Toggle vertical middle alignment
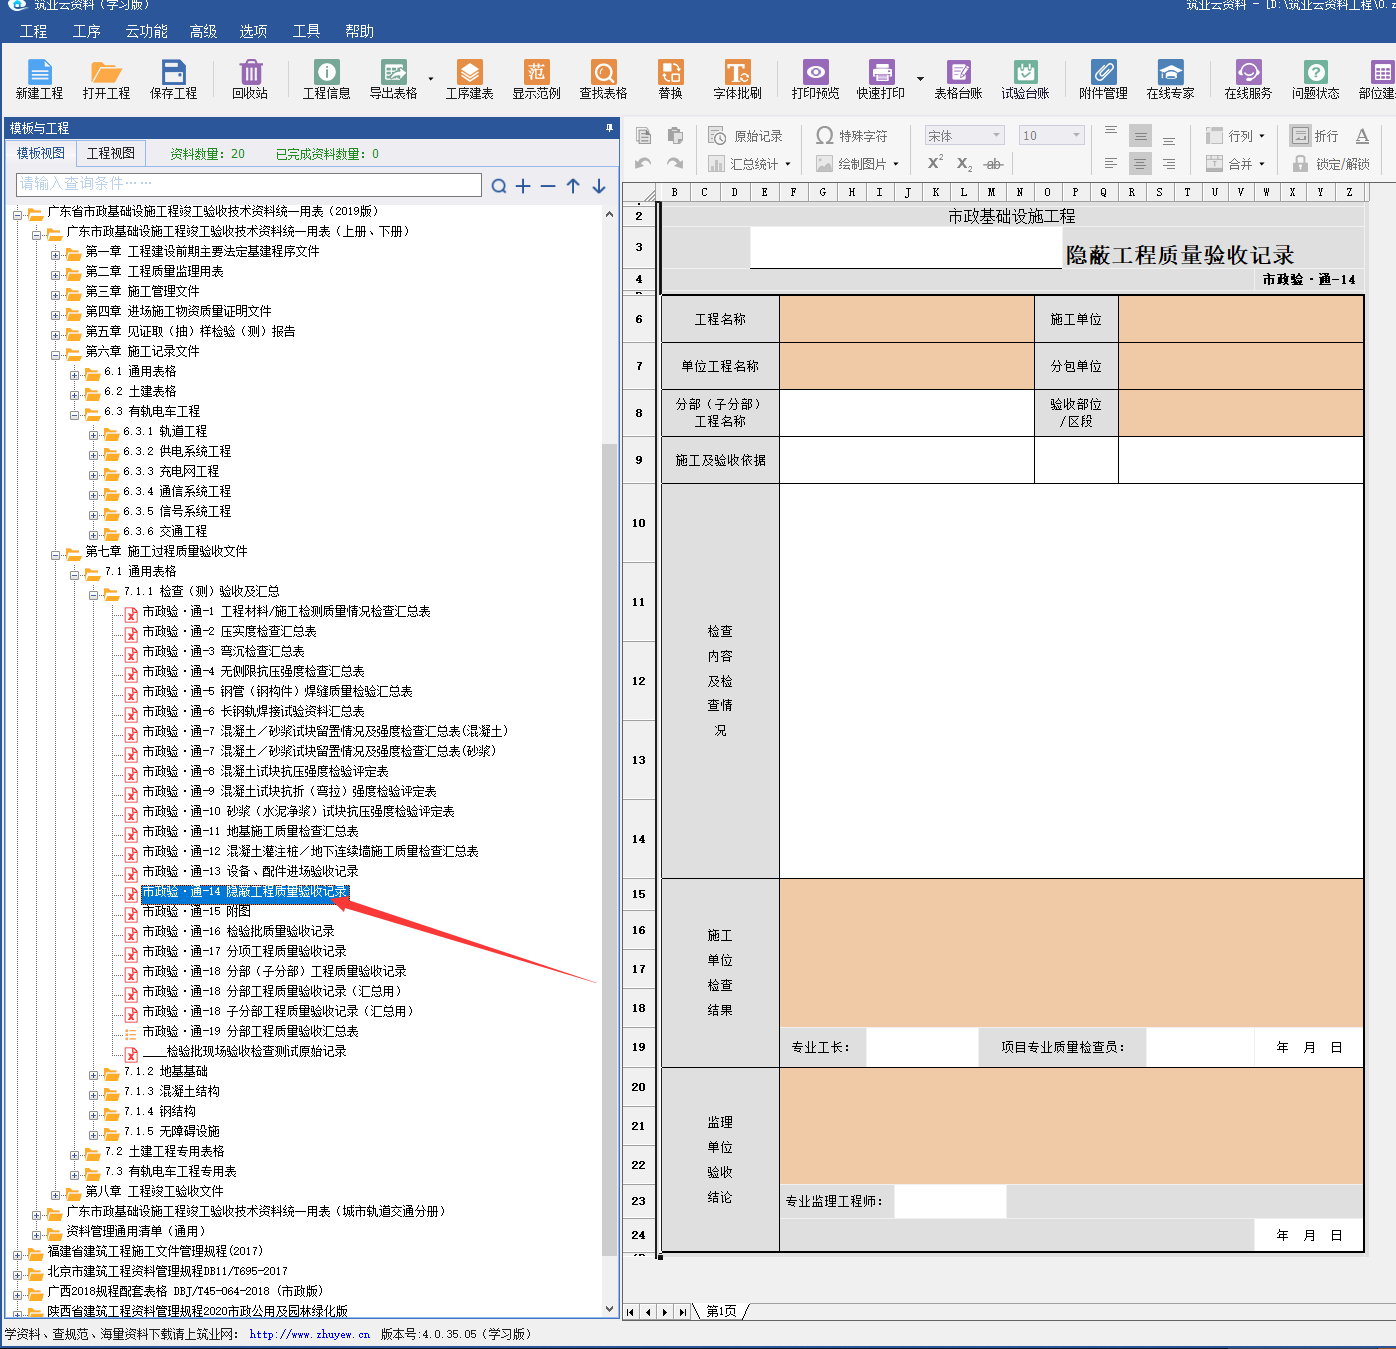 click(x=1140, y=136)
